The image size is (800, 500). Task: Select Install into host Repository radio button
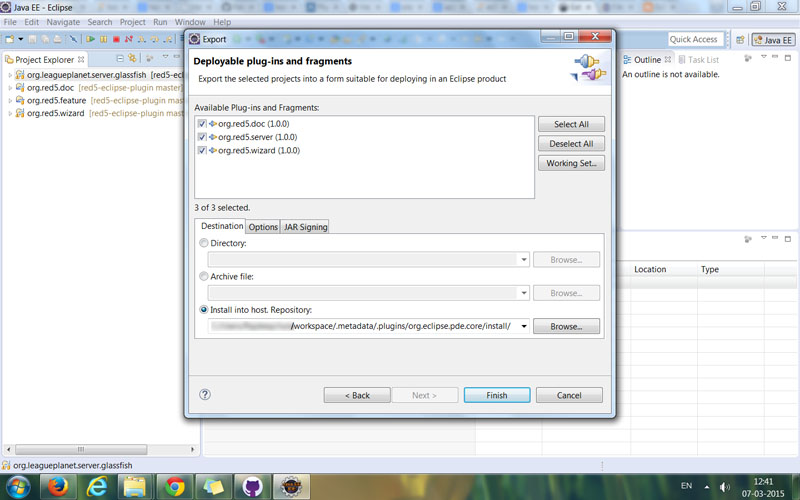(204, 310)
